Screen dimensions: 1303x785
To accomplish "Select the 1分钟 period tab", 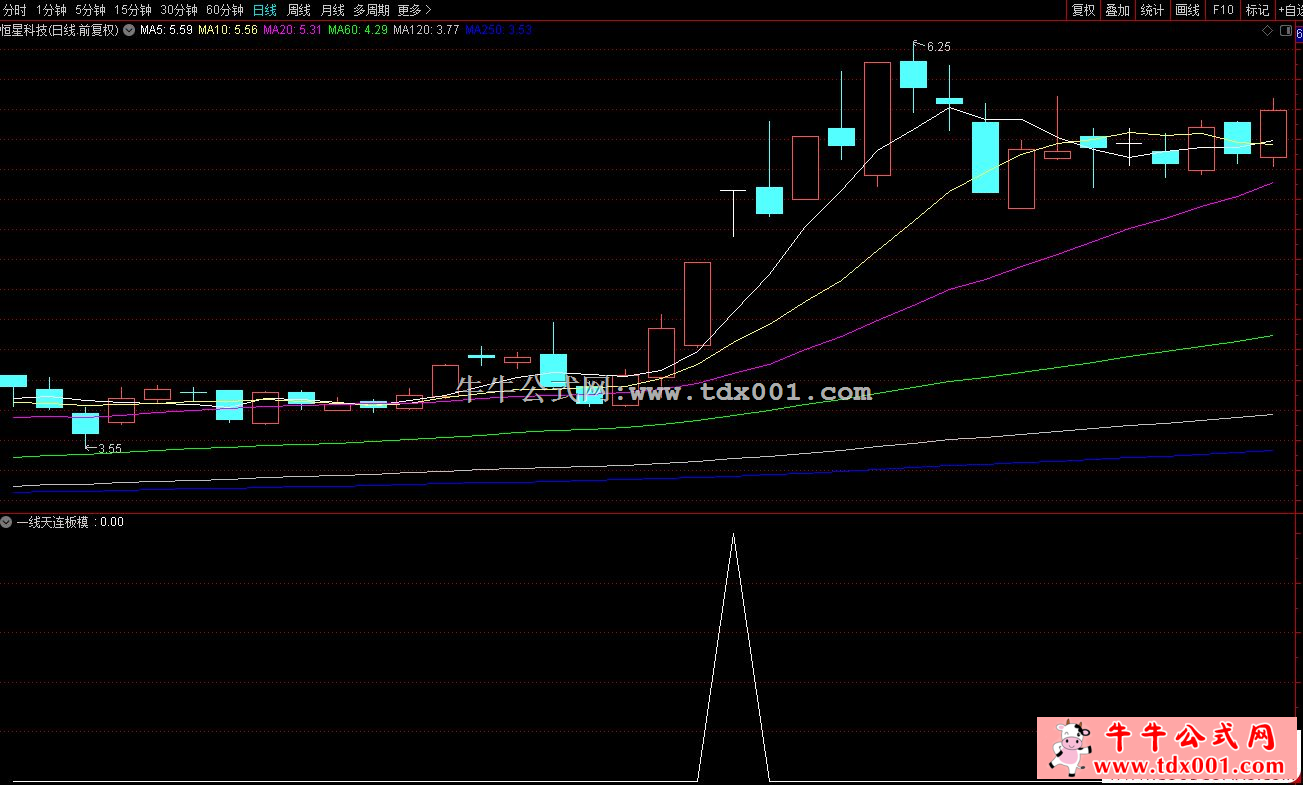I will click(50, 10).
